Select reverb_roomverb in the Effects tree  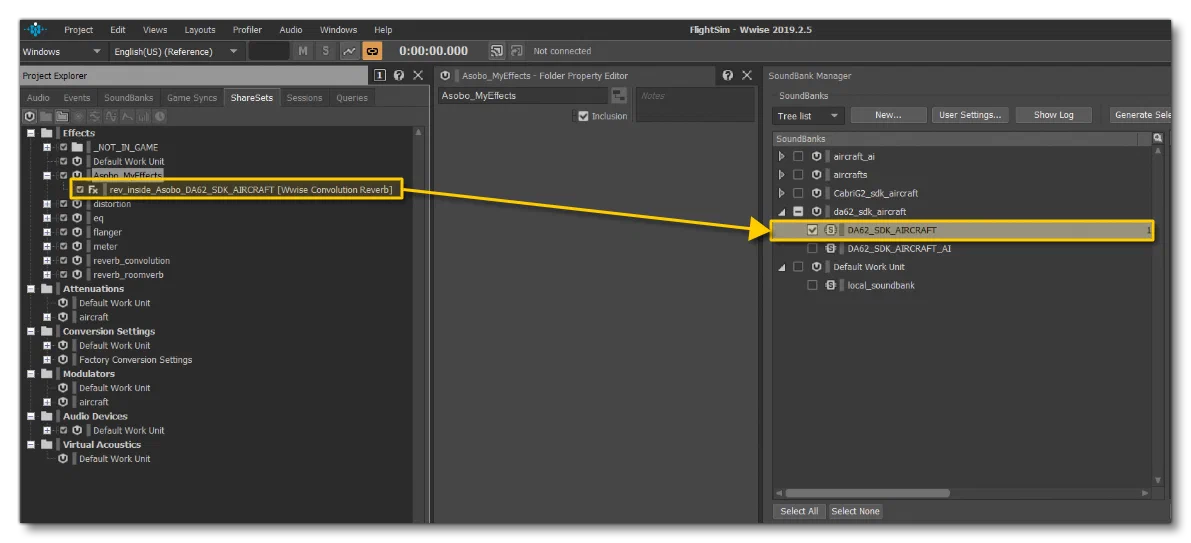pyautogui.click(x=128, y=275)
